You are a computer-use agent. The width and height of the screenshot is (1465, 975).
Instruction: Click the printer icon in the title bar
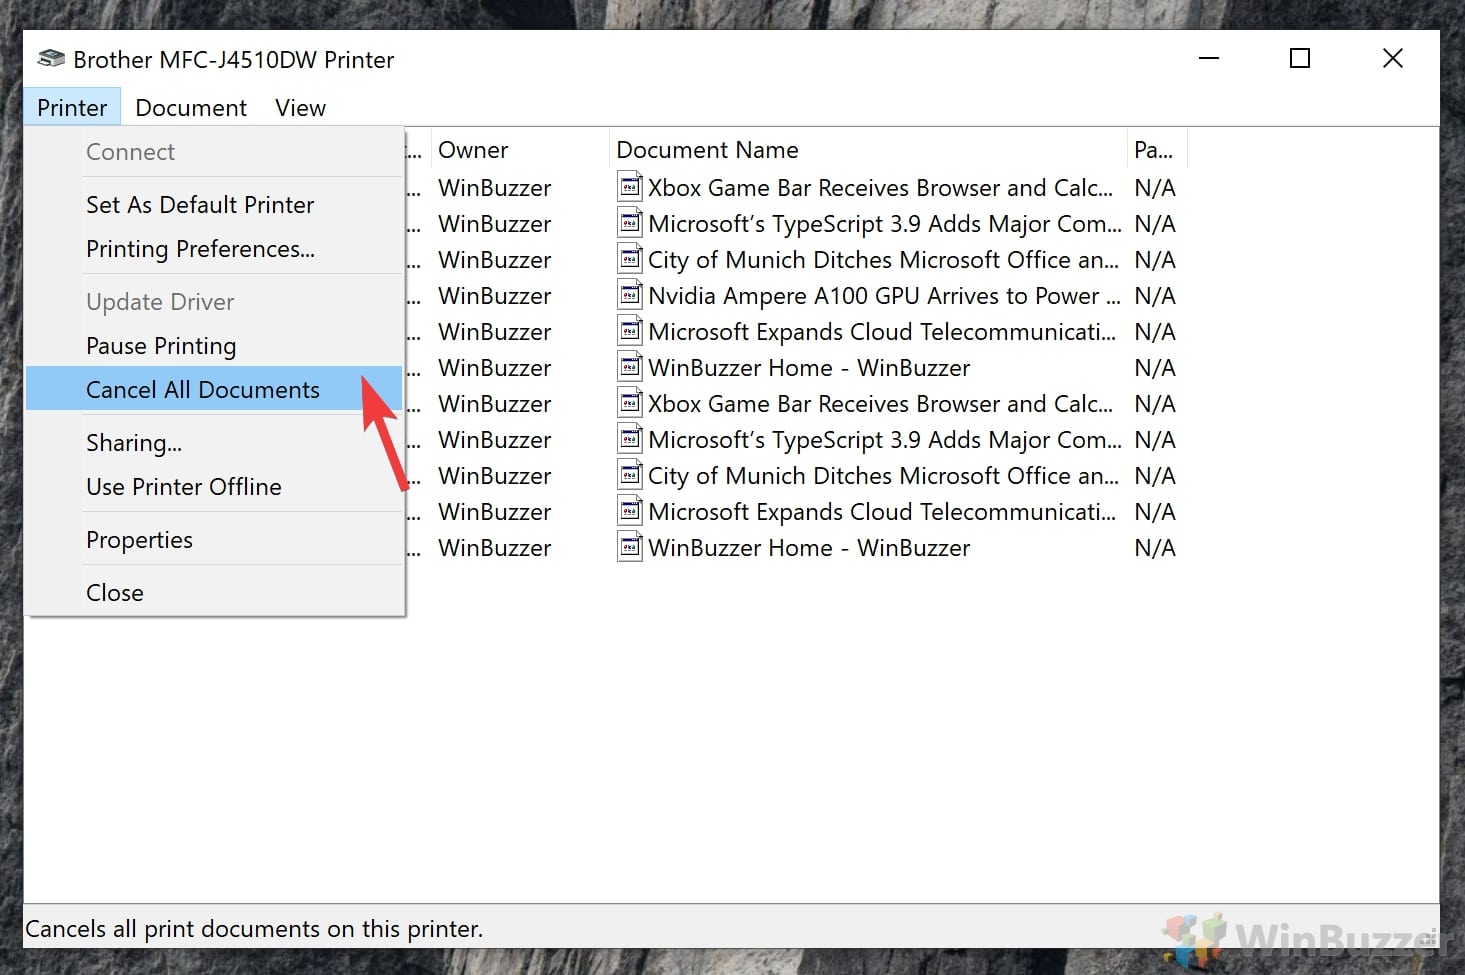(51, 59)
